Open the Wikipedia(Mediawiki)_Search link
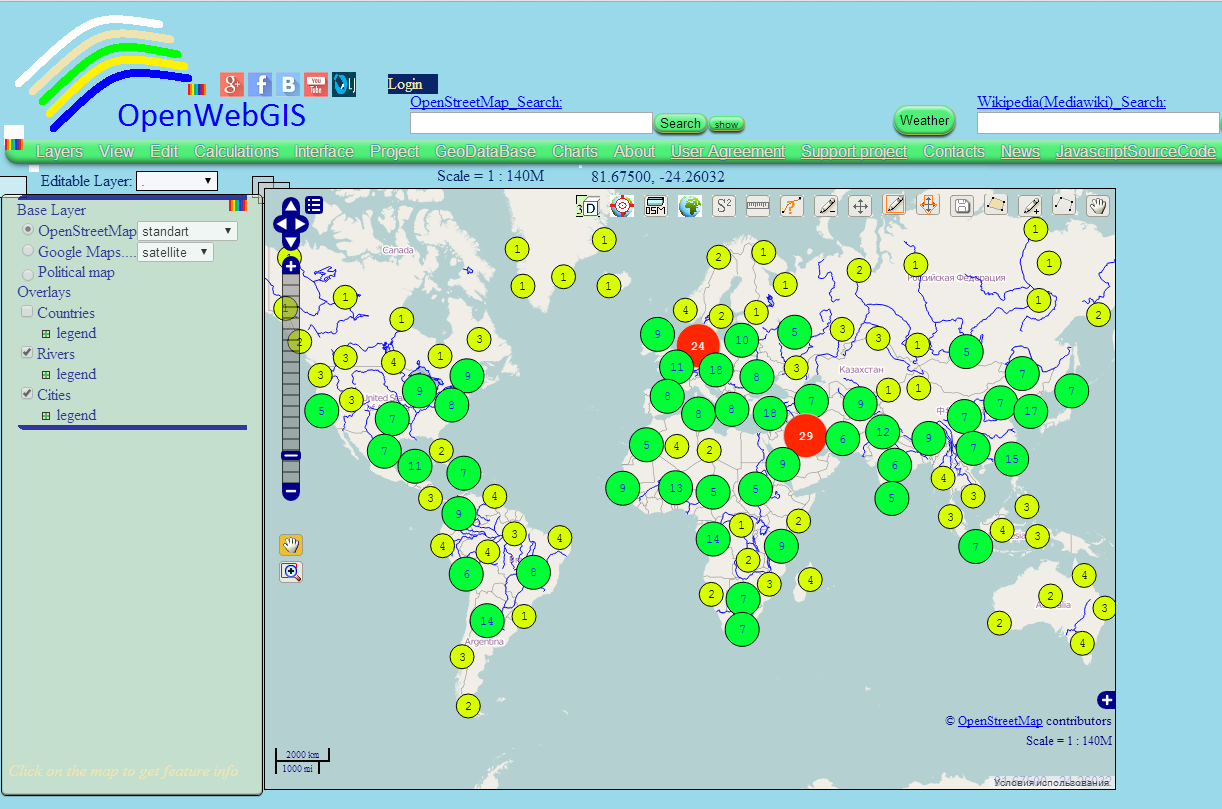Viewport: 1222px width, 809px height. [1073, 102]
